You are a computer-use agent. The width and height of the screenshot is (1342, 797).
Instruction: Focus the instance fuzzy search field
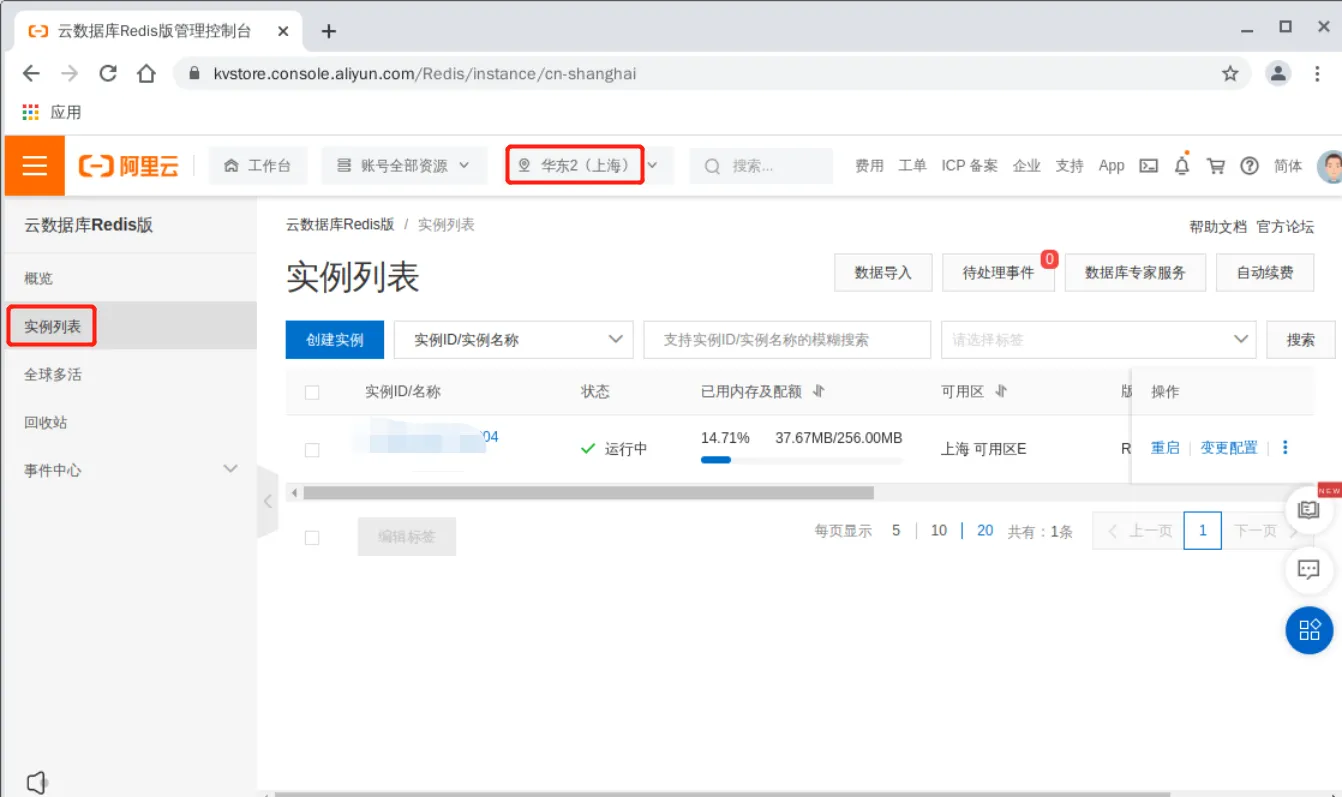pos(787,340)
